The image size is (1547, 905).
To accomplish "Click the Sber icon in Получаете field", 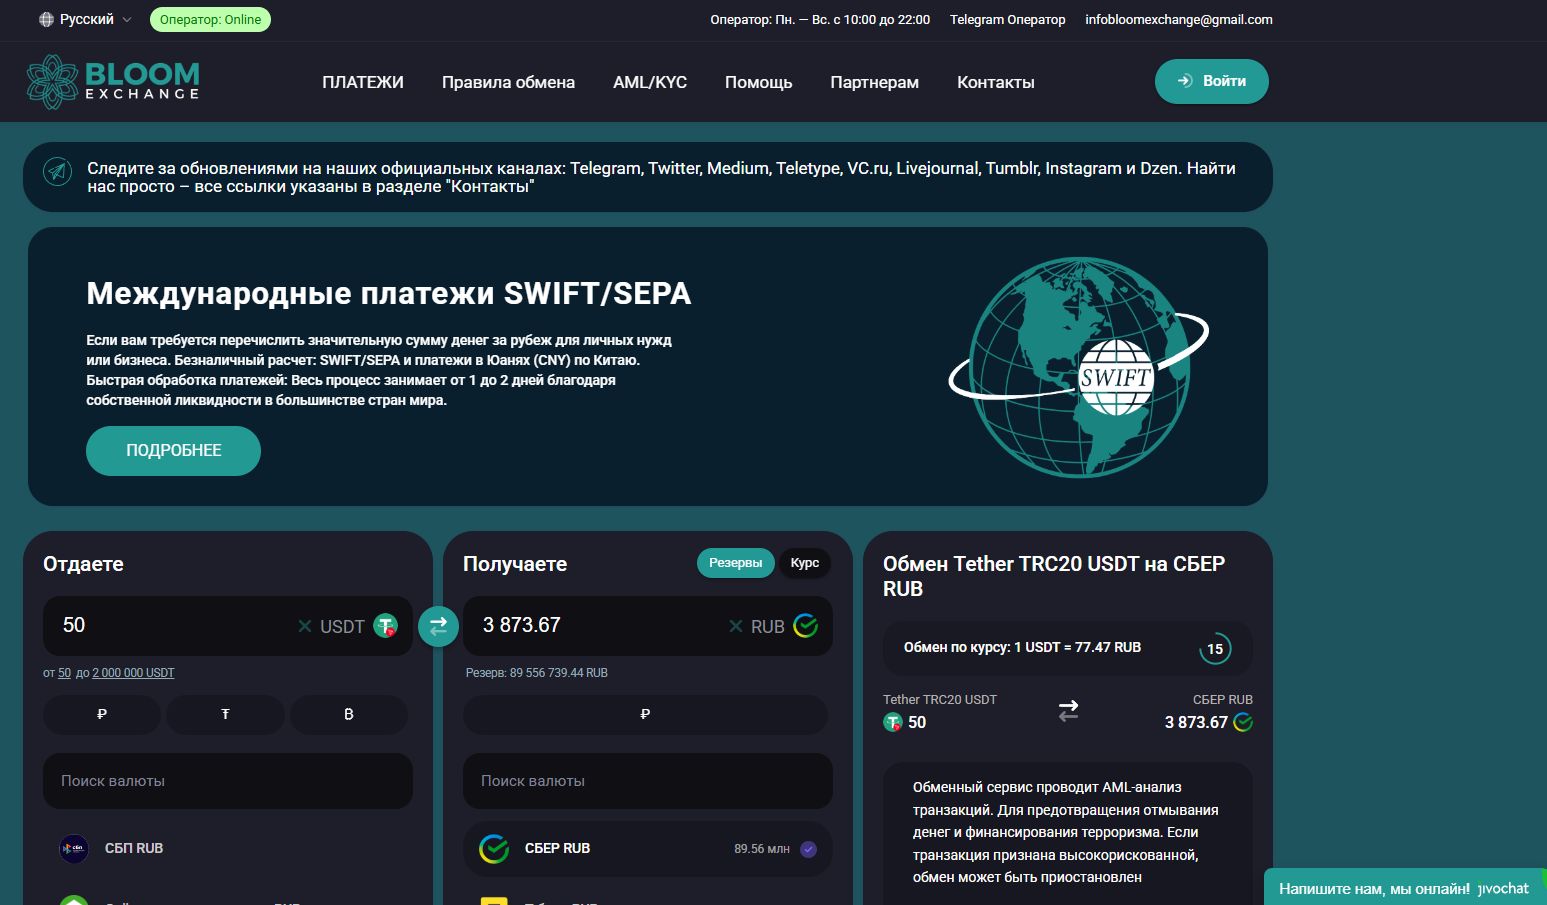I will click(x=806, y=626).
